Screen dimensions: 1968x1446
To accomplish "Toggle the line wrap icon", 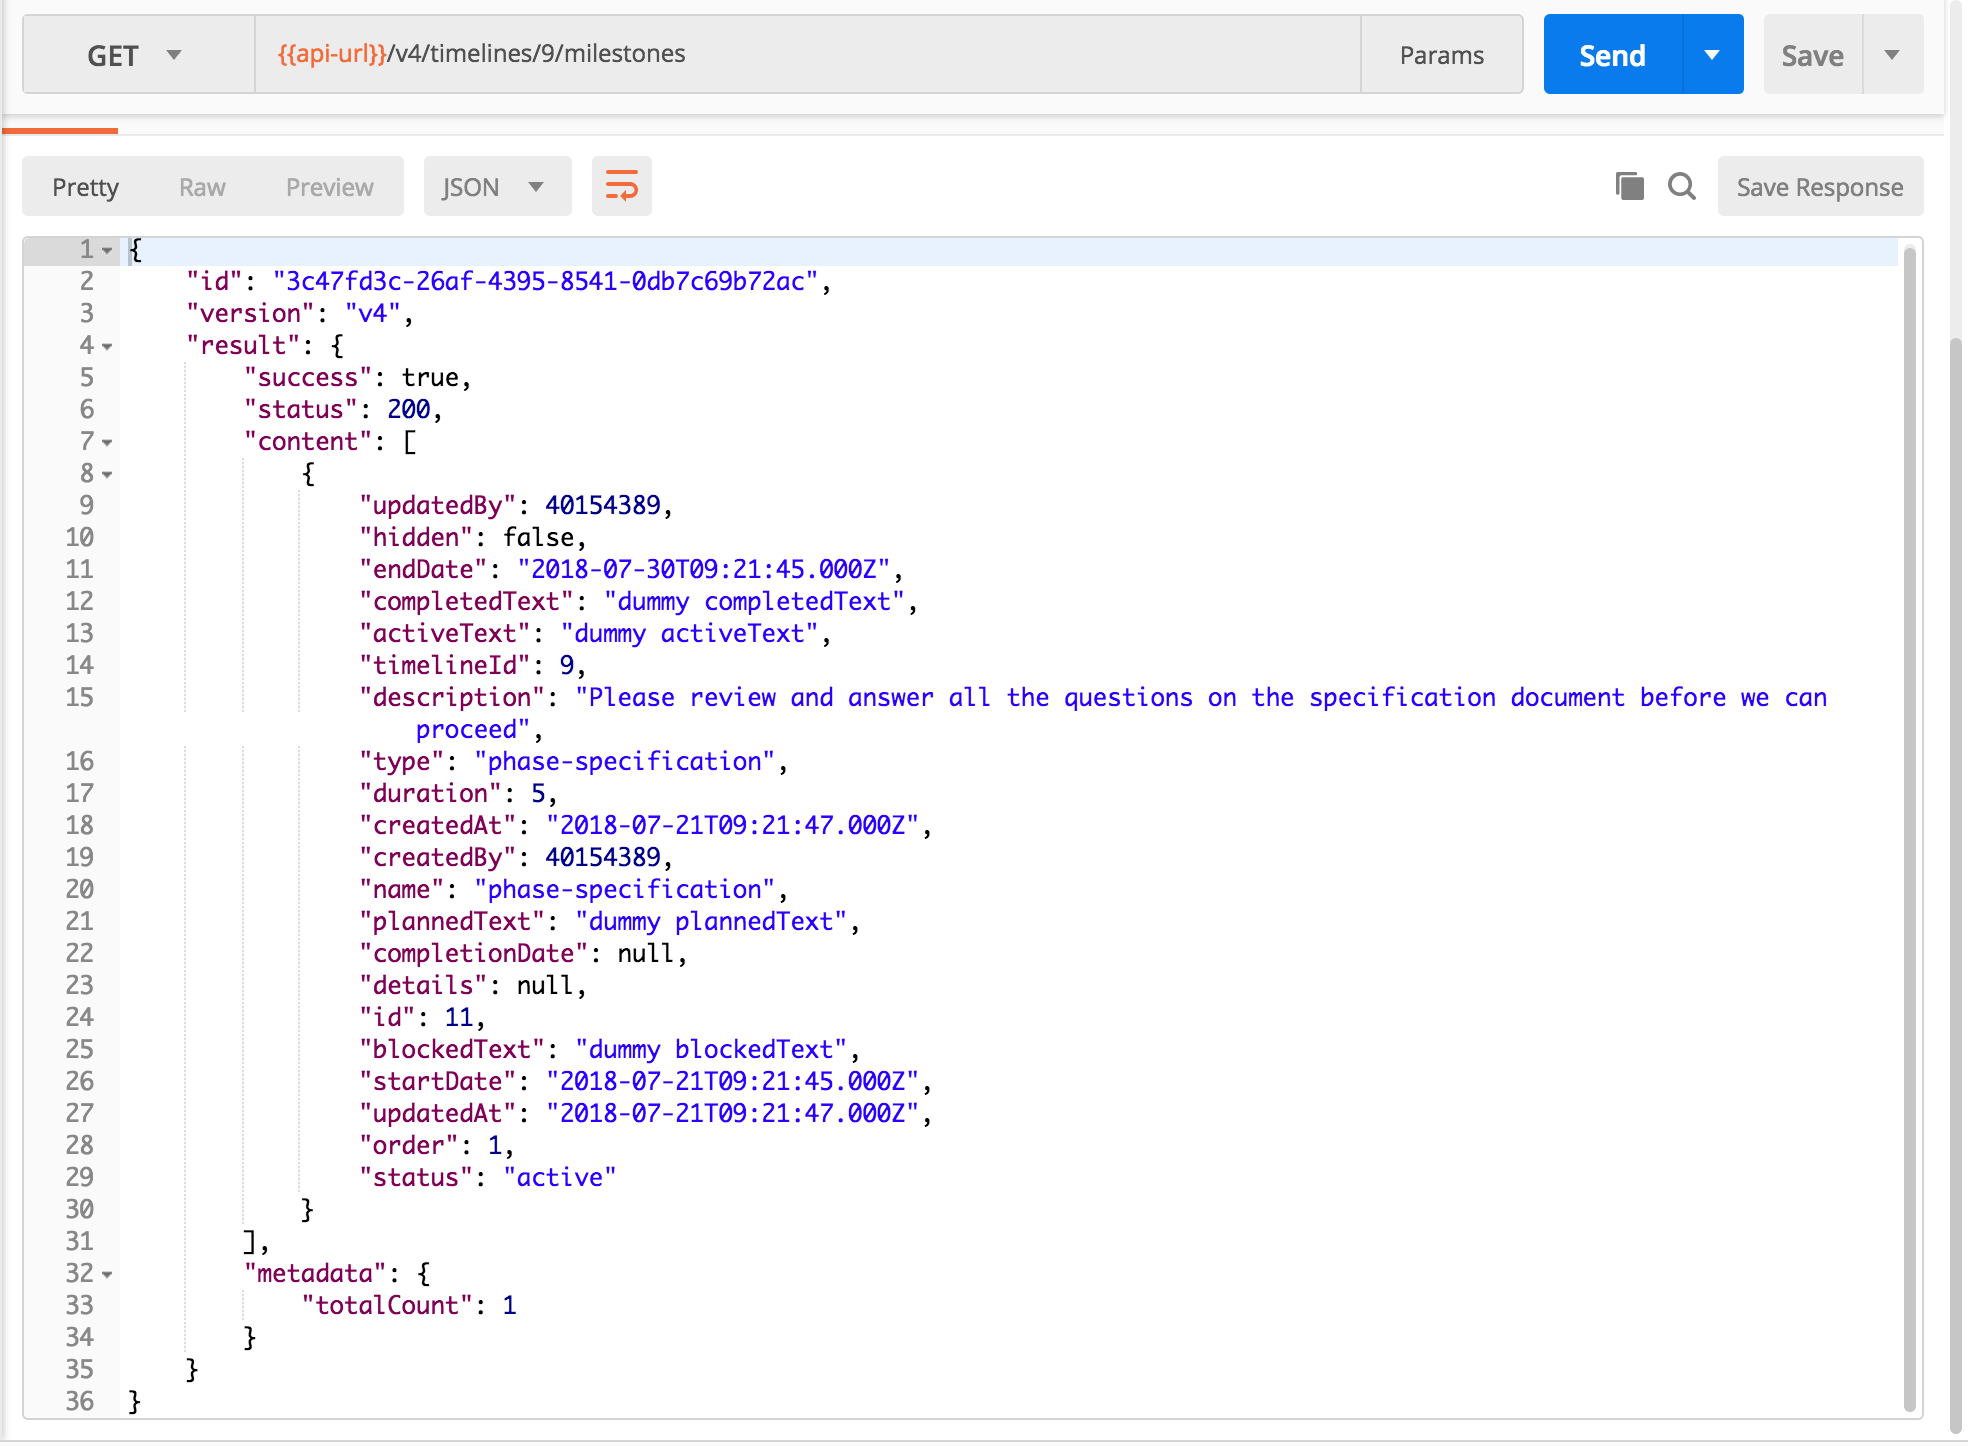I will pos(621,186).
